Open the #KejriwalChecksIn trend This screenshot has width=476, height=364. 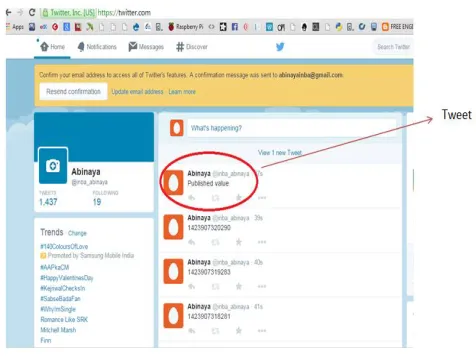pos(63,288)
